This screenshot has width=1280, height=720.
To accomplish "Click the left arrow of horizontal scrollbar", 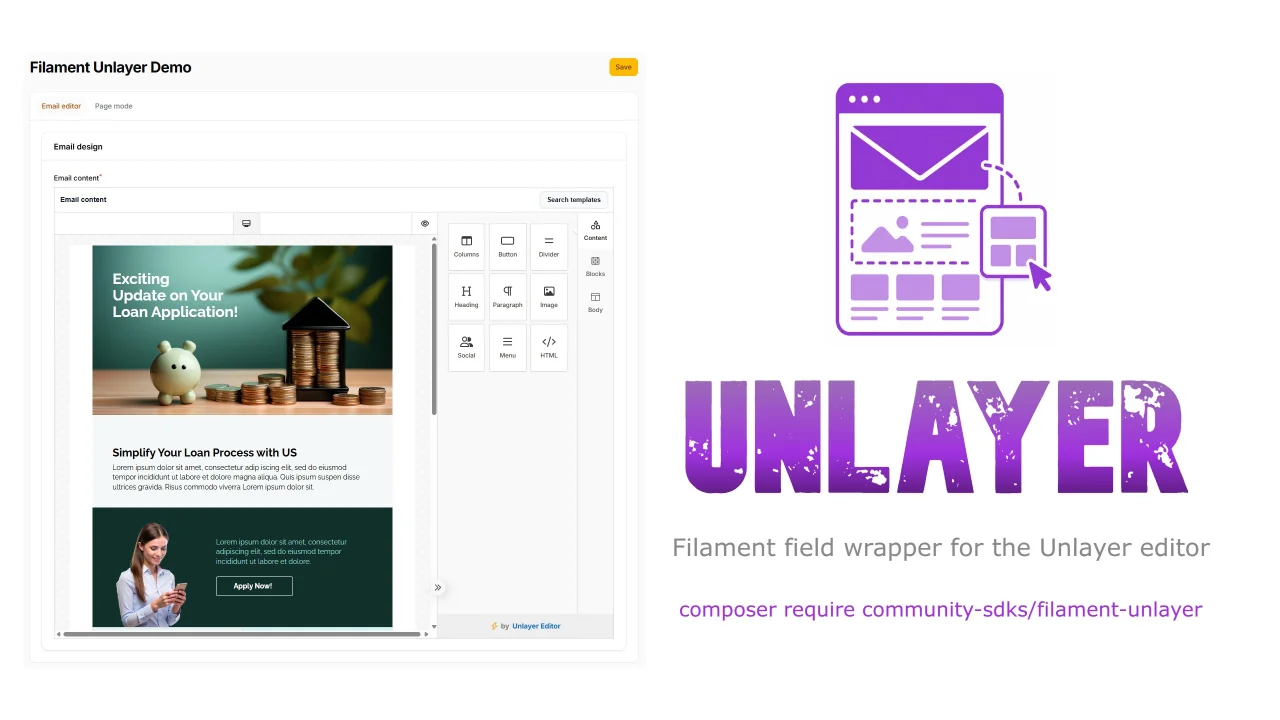I will pos(58,634).
